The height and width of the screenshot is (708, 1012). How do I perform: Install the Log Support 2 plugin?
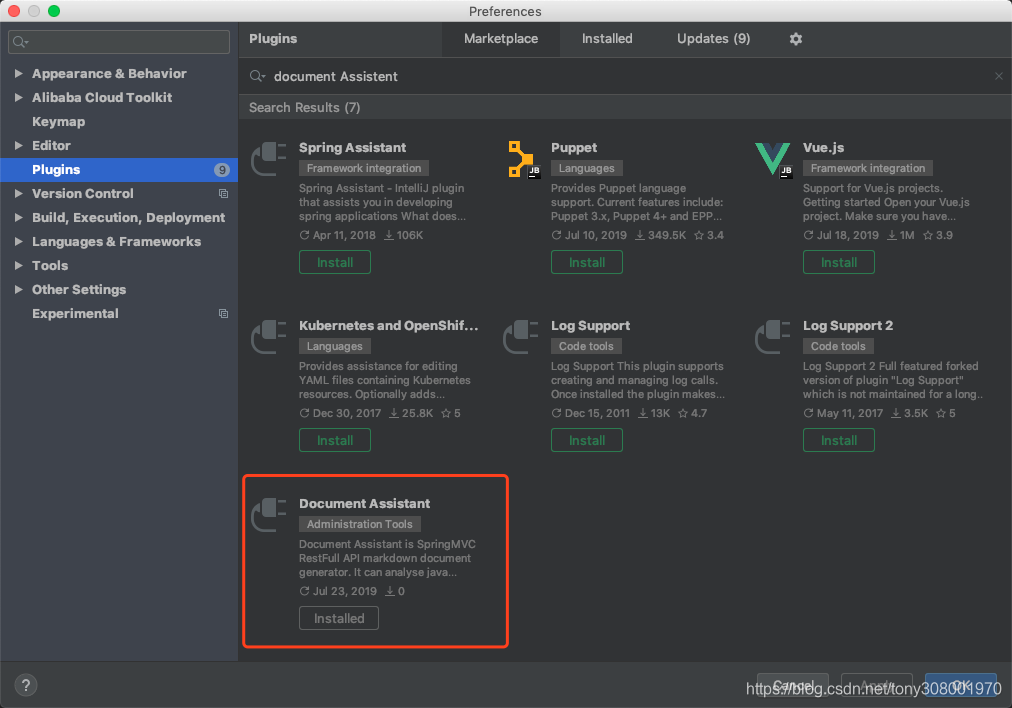[x=838, y=440]
